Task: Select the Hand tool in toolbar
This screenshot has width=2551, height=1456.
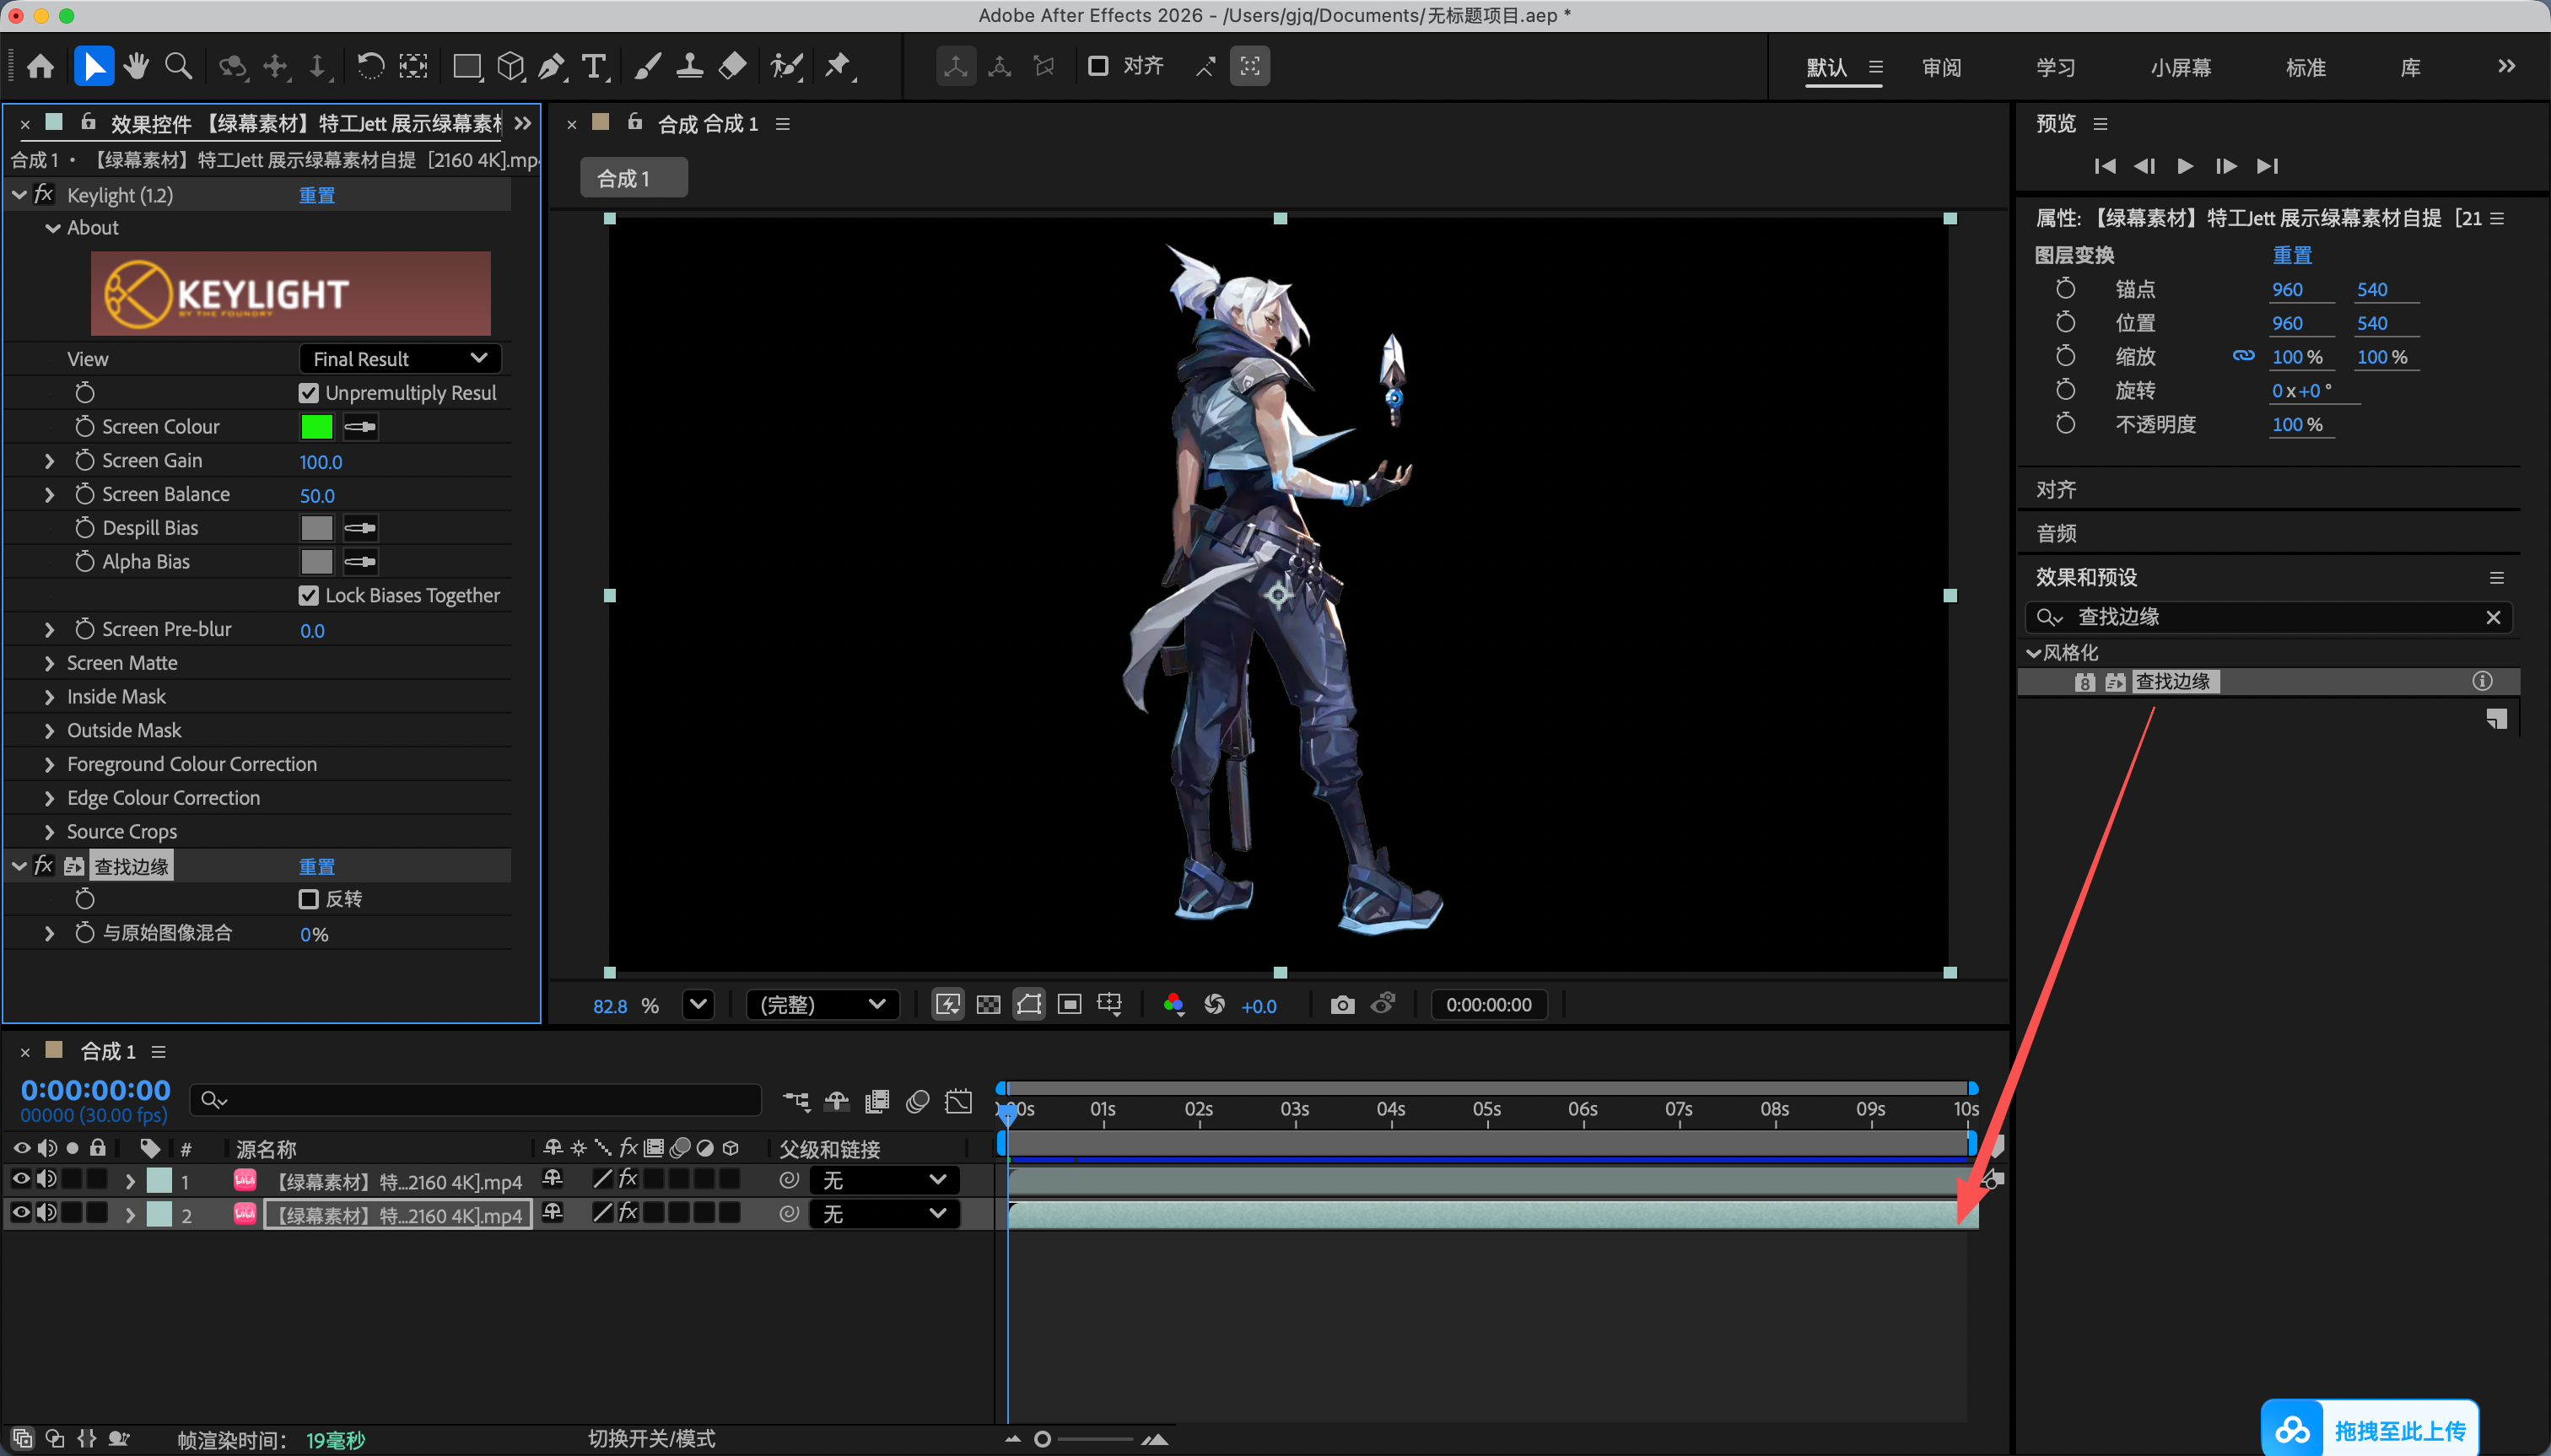Action: (136, 67)
